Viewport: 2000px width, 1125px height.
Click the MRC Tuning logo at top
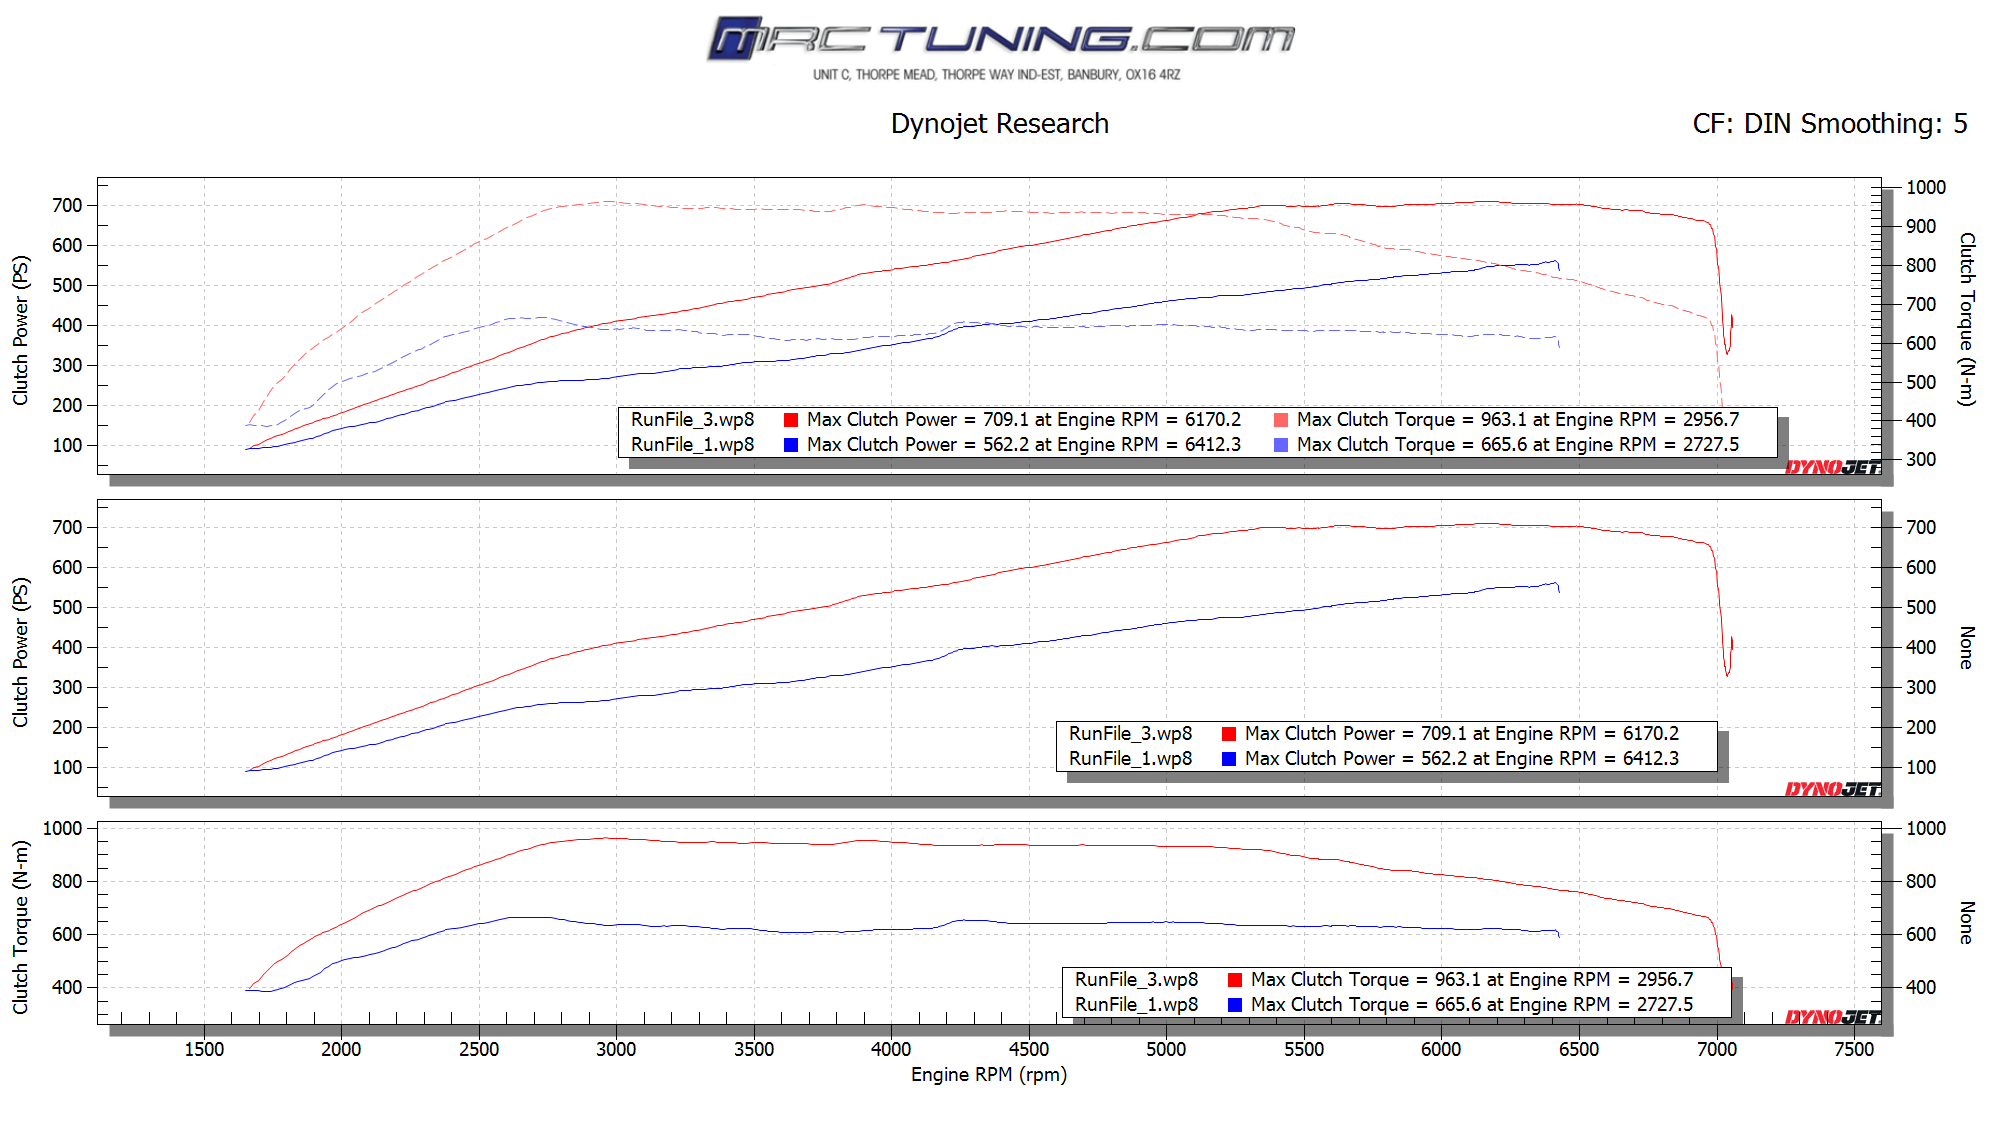[x=1000, y=39]
